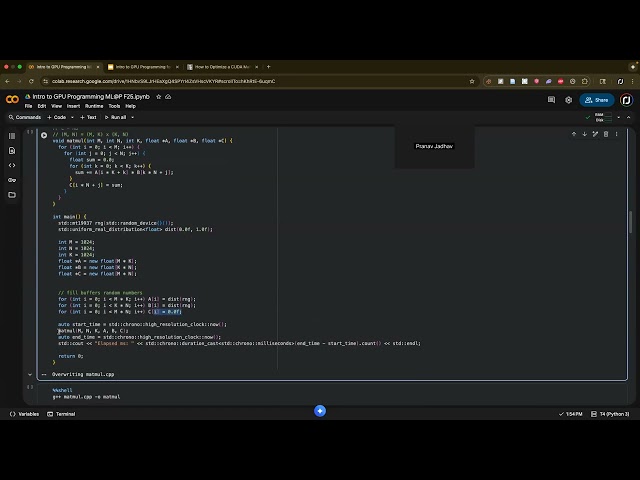Open browser side panel icon
640x480 pixels.
click(603, 81)
